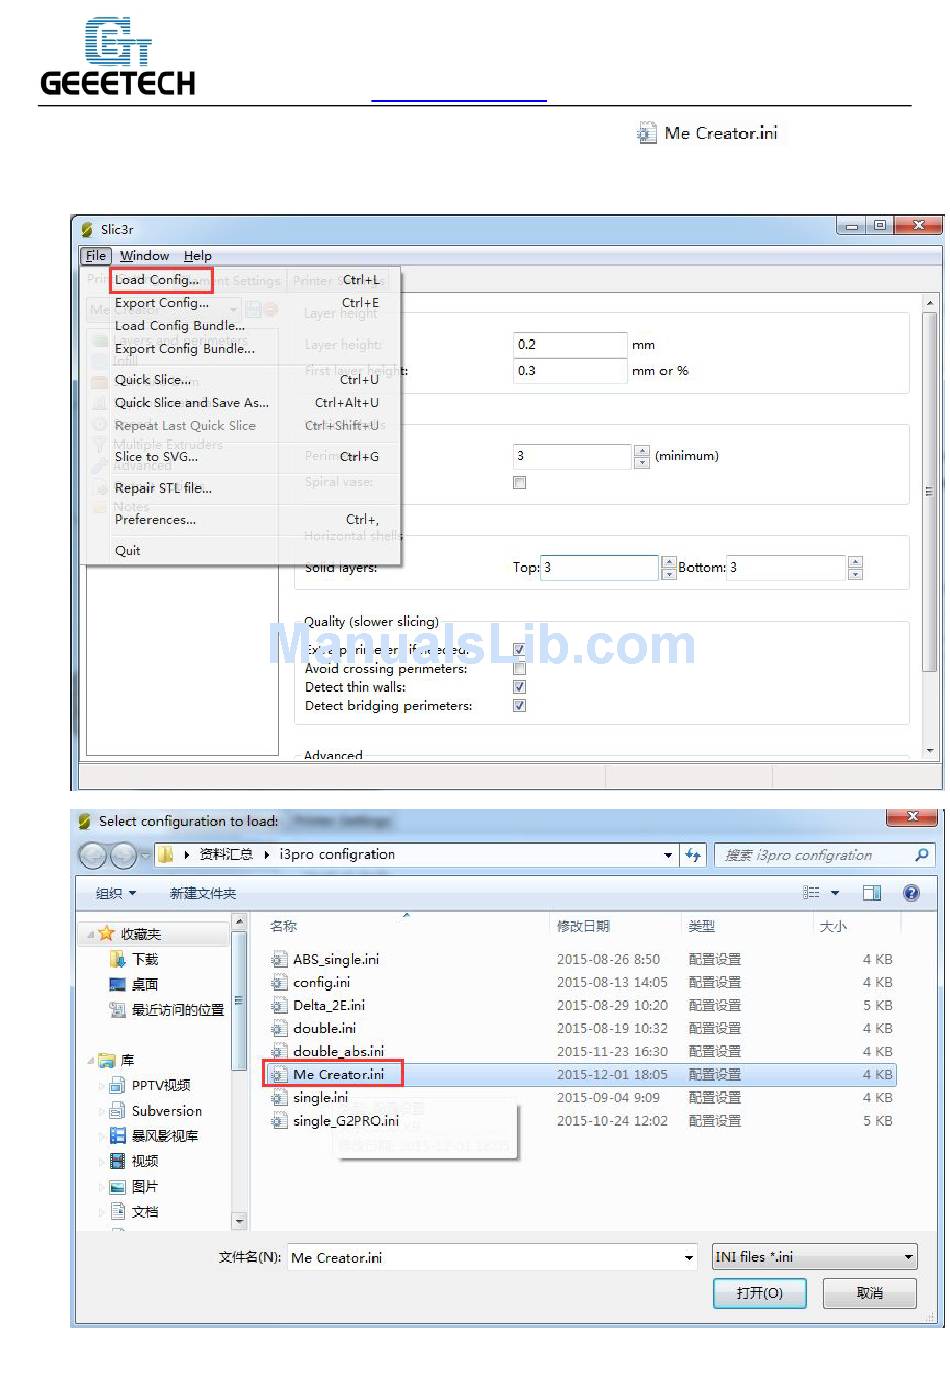
Task: Cancel the dialog with 取消
Action: click(869, 1293)
